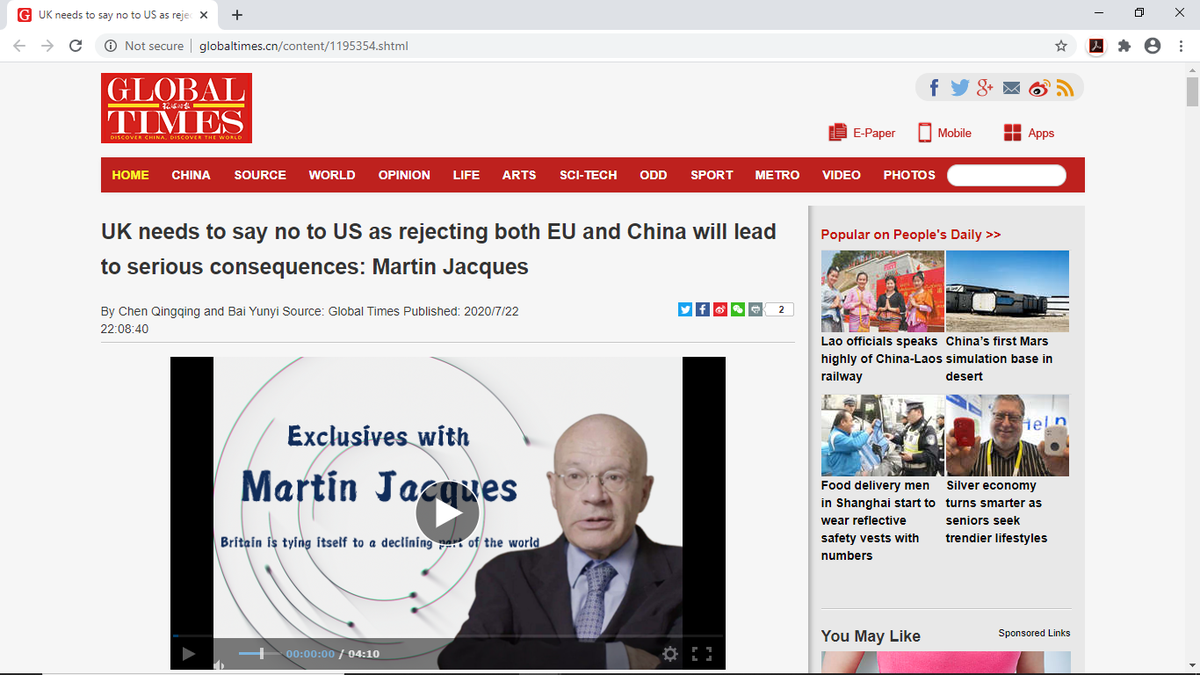Screen dimensions: 1200x675
Task: Open the SOURCE section
Action: tap(260, 175)
